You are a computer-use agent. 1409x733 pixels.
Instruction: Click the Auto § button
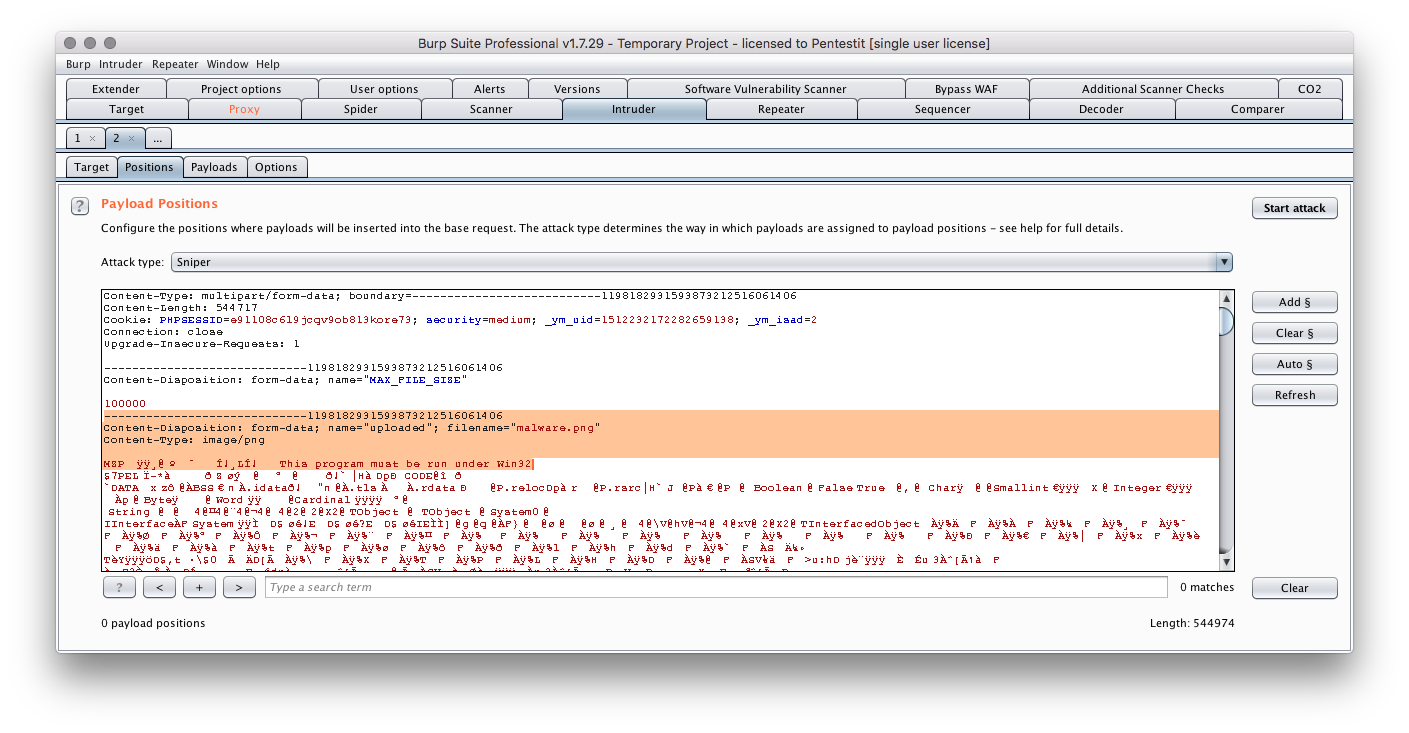pos(1294,364)
